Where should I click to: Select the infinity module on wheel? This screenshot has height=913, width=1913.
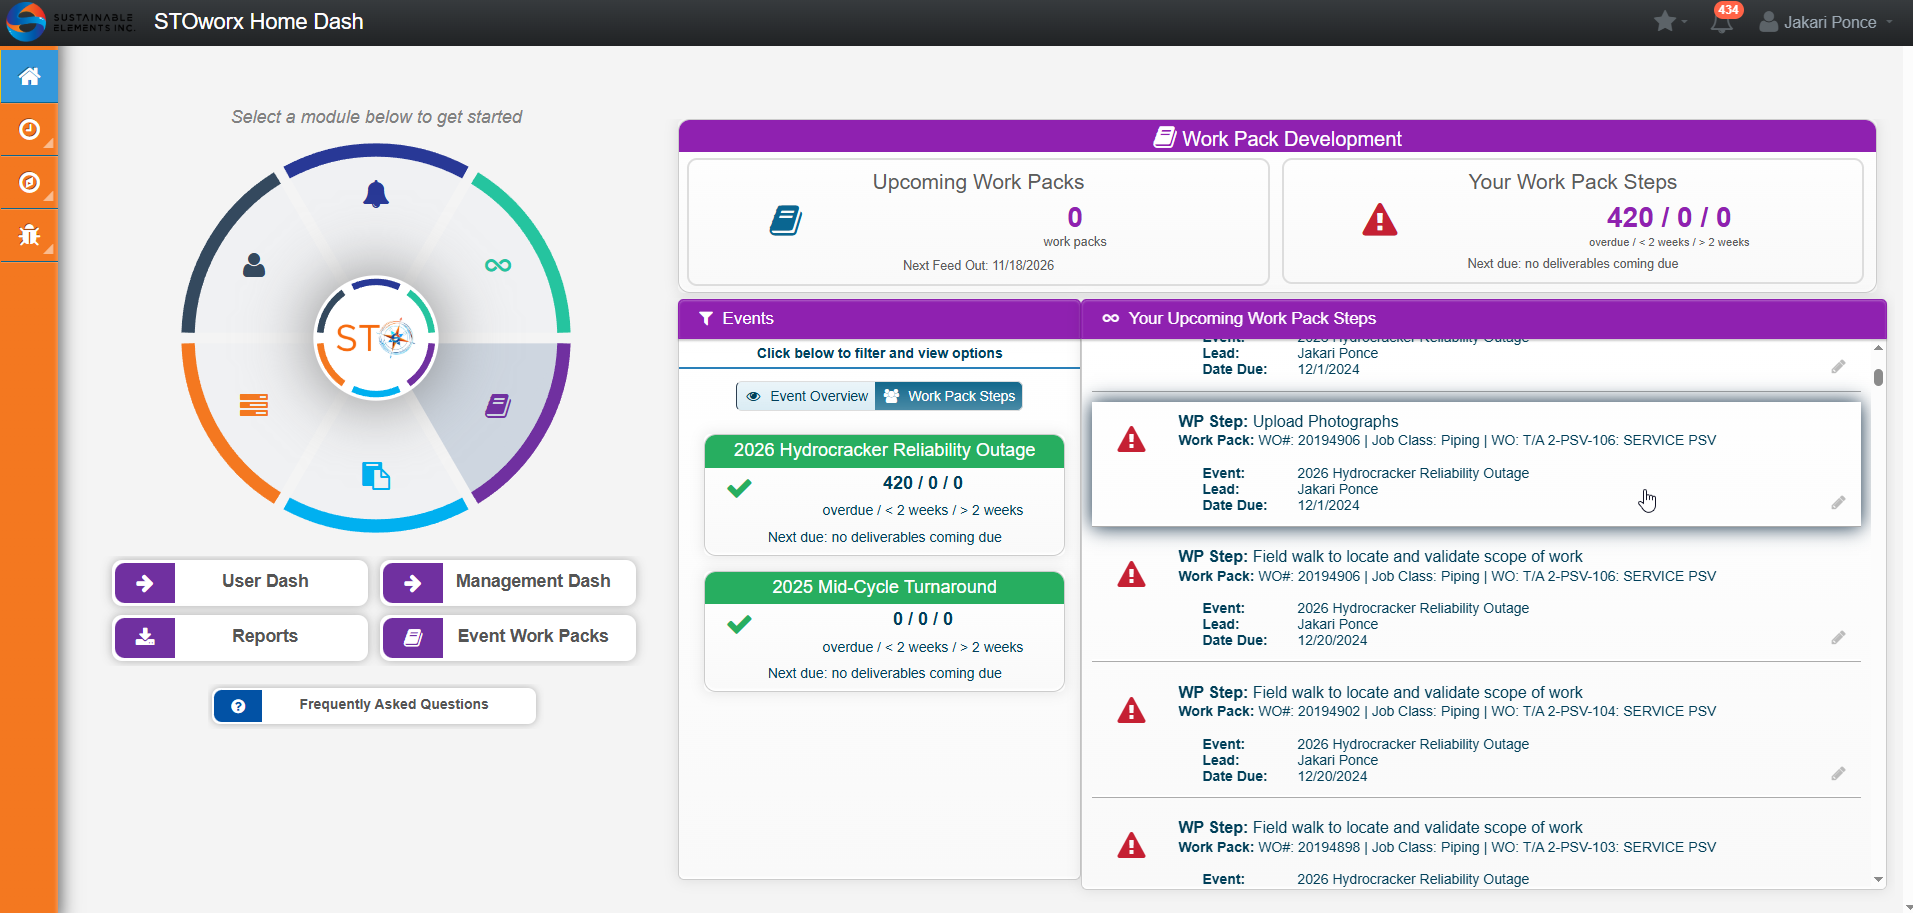click(498, 265)
